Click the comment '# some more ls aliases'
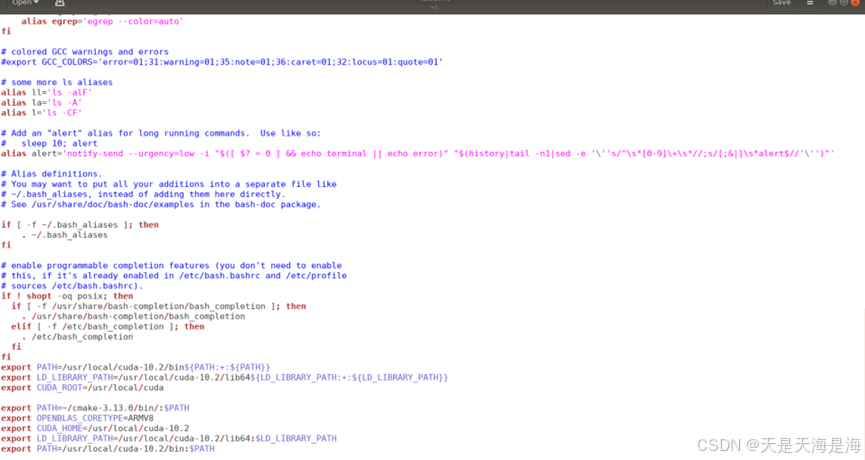The width and height of the screenshot is (865, 460). click(x=57, y=82)
